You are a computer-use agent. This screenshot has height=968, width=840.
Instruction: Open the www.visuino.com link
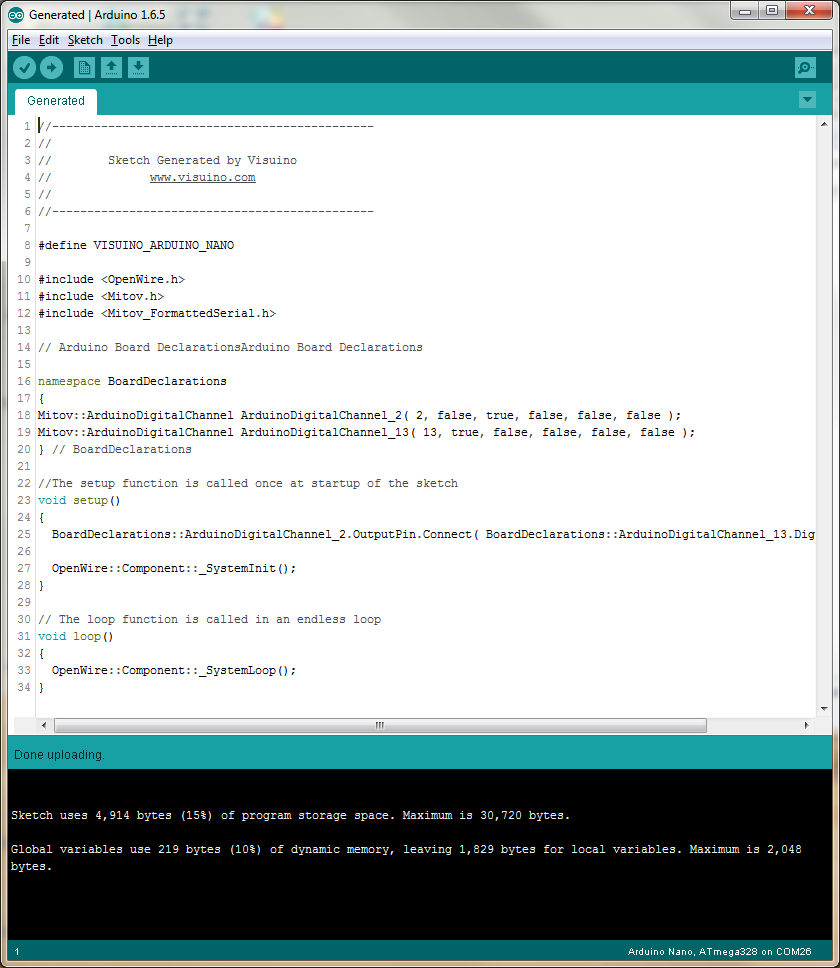[202, 177]
